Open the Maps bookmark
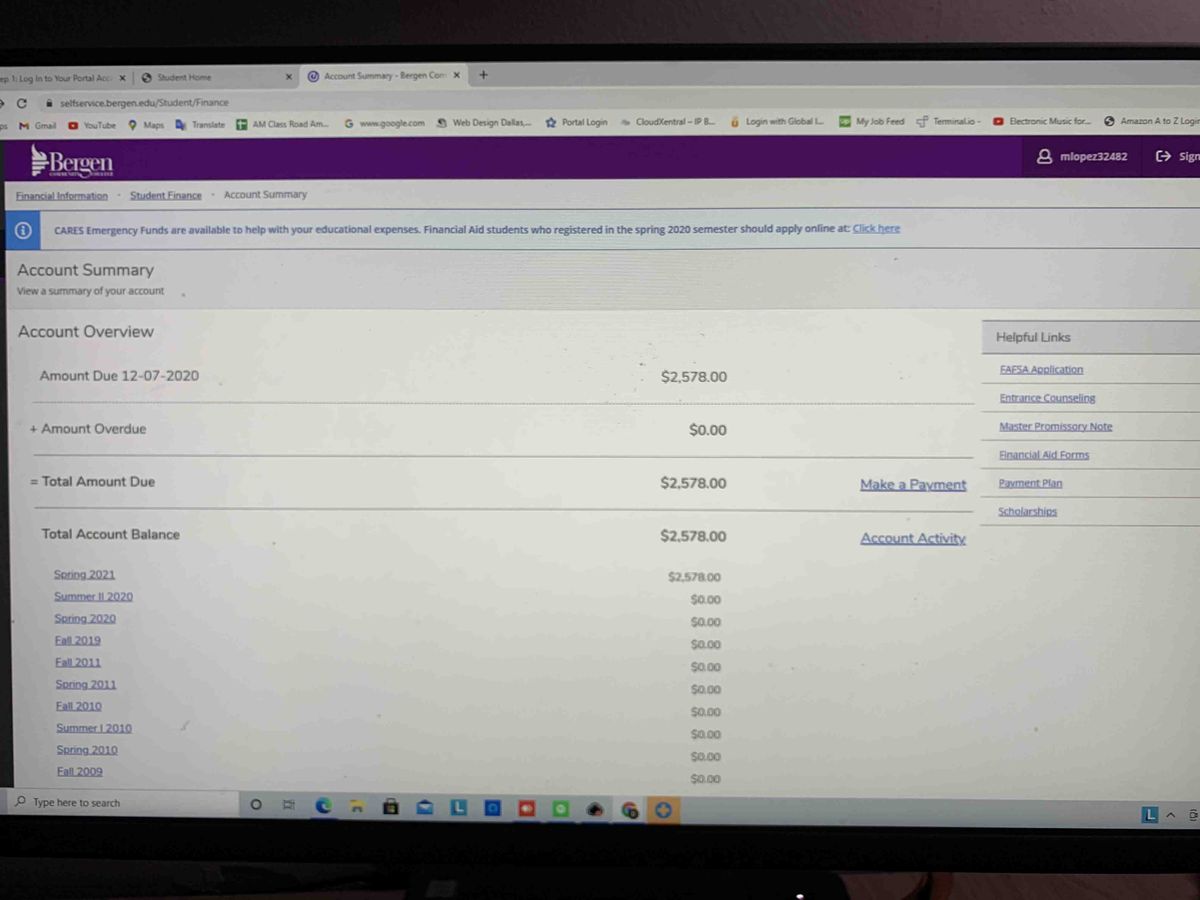1200x900 pixels. click(146, 125)
